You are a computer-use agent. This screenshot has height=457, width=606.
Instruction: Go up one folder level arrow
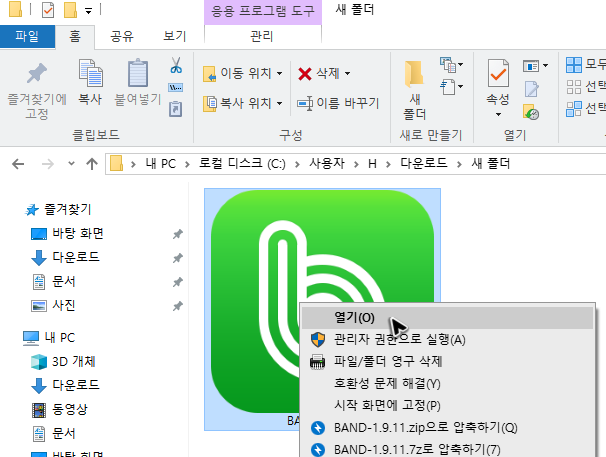[x=92, y=164]
